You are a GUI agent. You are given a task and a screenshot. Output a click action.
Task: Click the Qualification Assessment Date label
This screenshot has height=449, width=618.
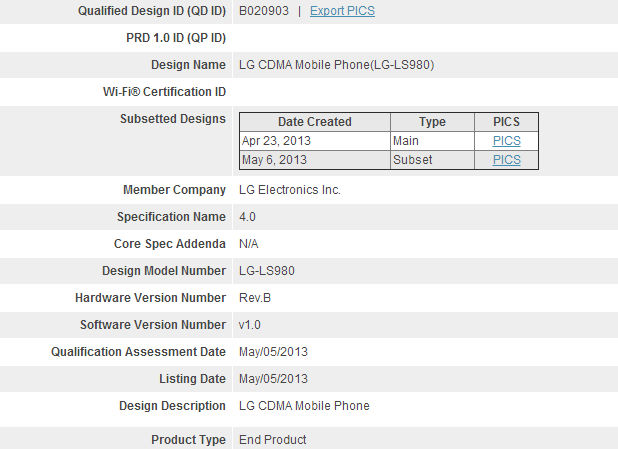(138, 352)
